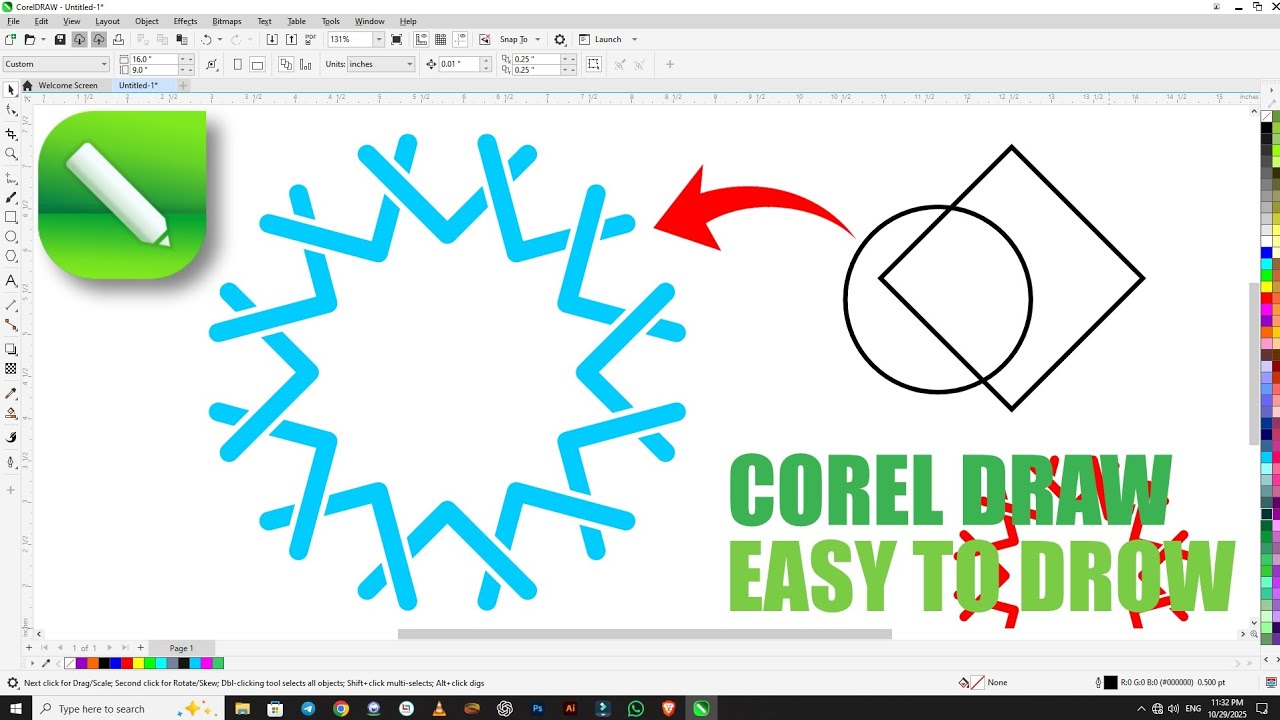
Task: Pick the Artistic Media brush tool
Action: (x=11, y=197)
